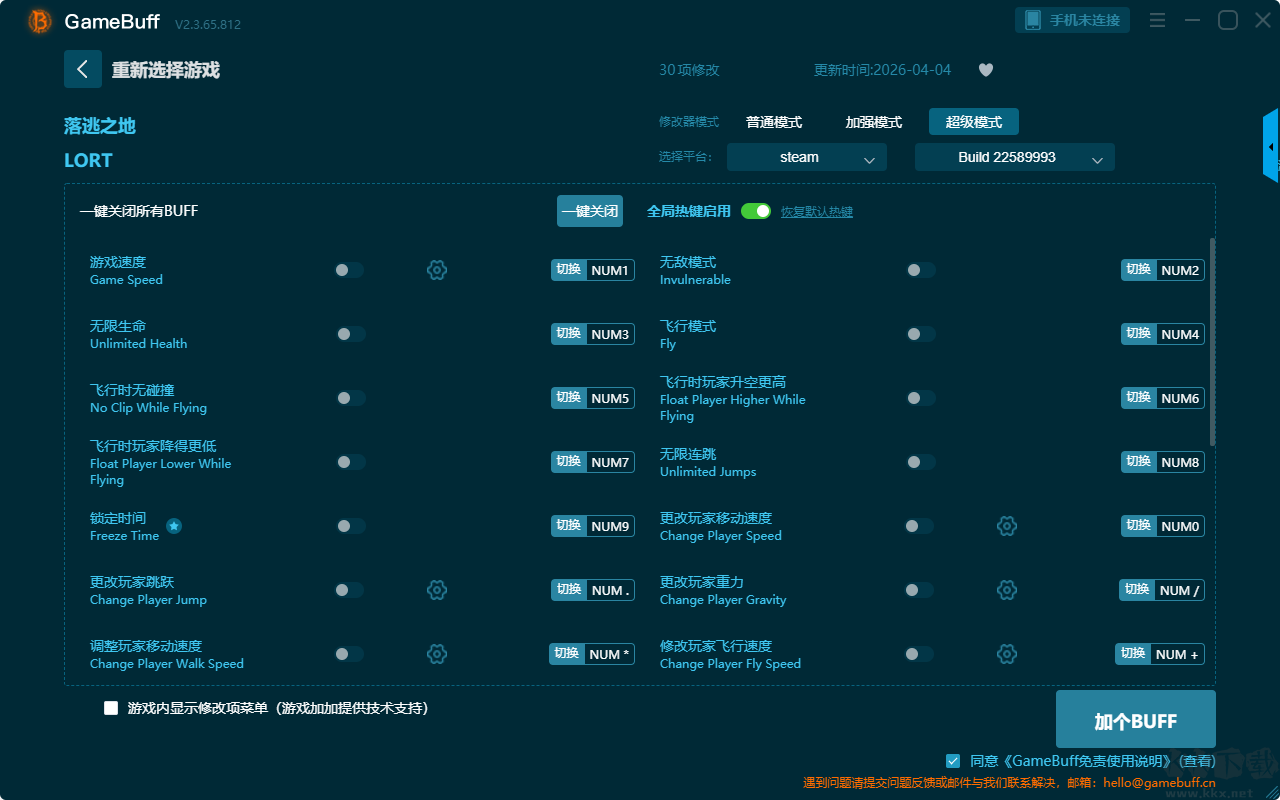Image resolution: width=1280 pixels, height=800 pixels.
Task: Click the NUM . hotkey field
Action: tap(610, 590)
